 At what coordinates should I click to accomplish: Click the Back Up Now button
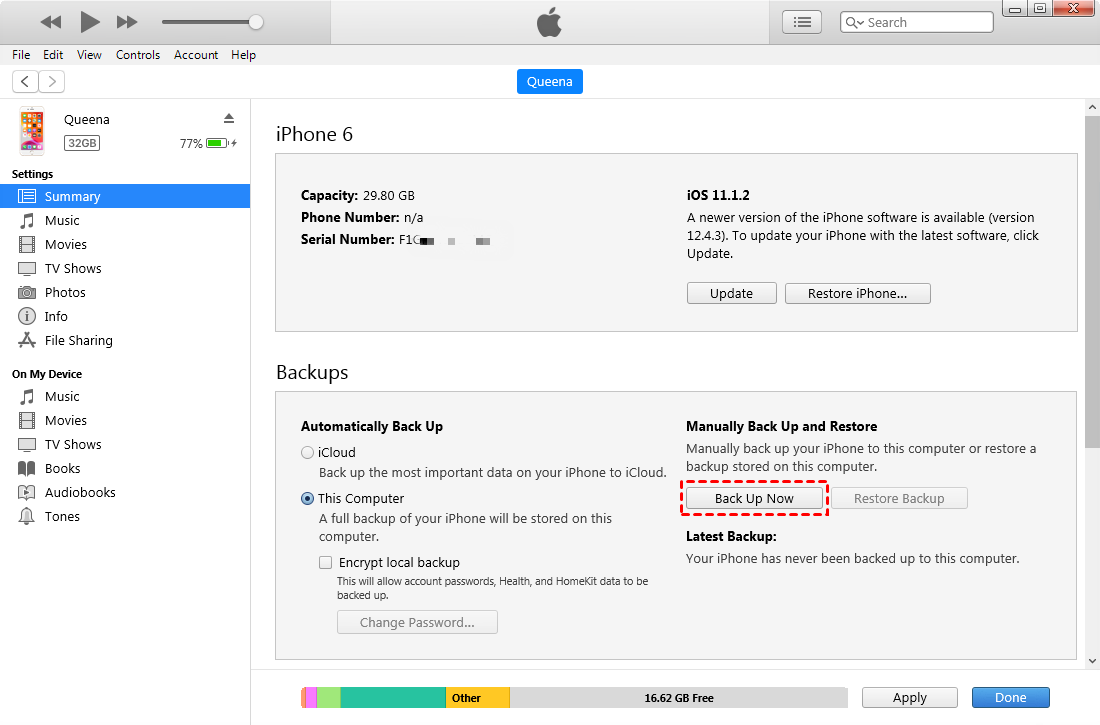click(754, 497)
